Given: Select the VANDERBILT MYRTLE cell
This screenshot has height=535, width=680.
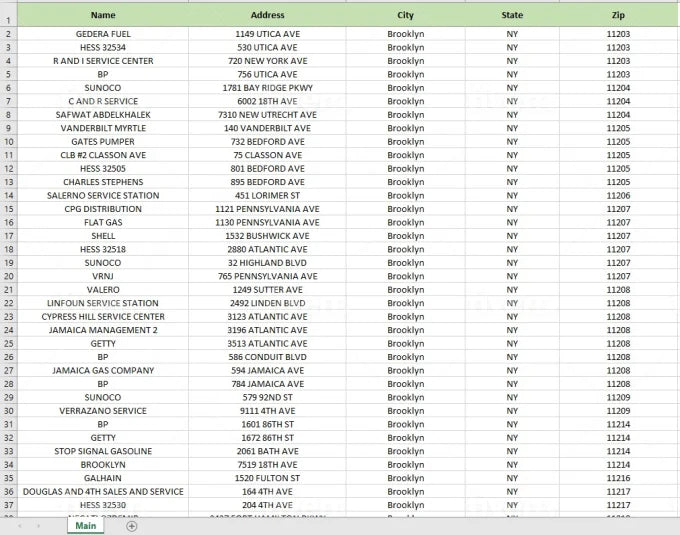Looking at the screenshot, I should pos(103,128).
